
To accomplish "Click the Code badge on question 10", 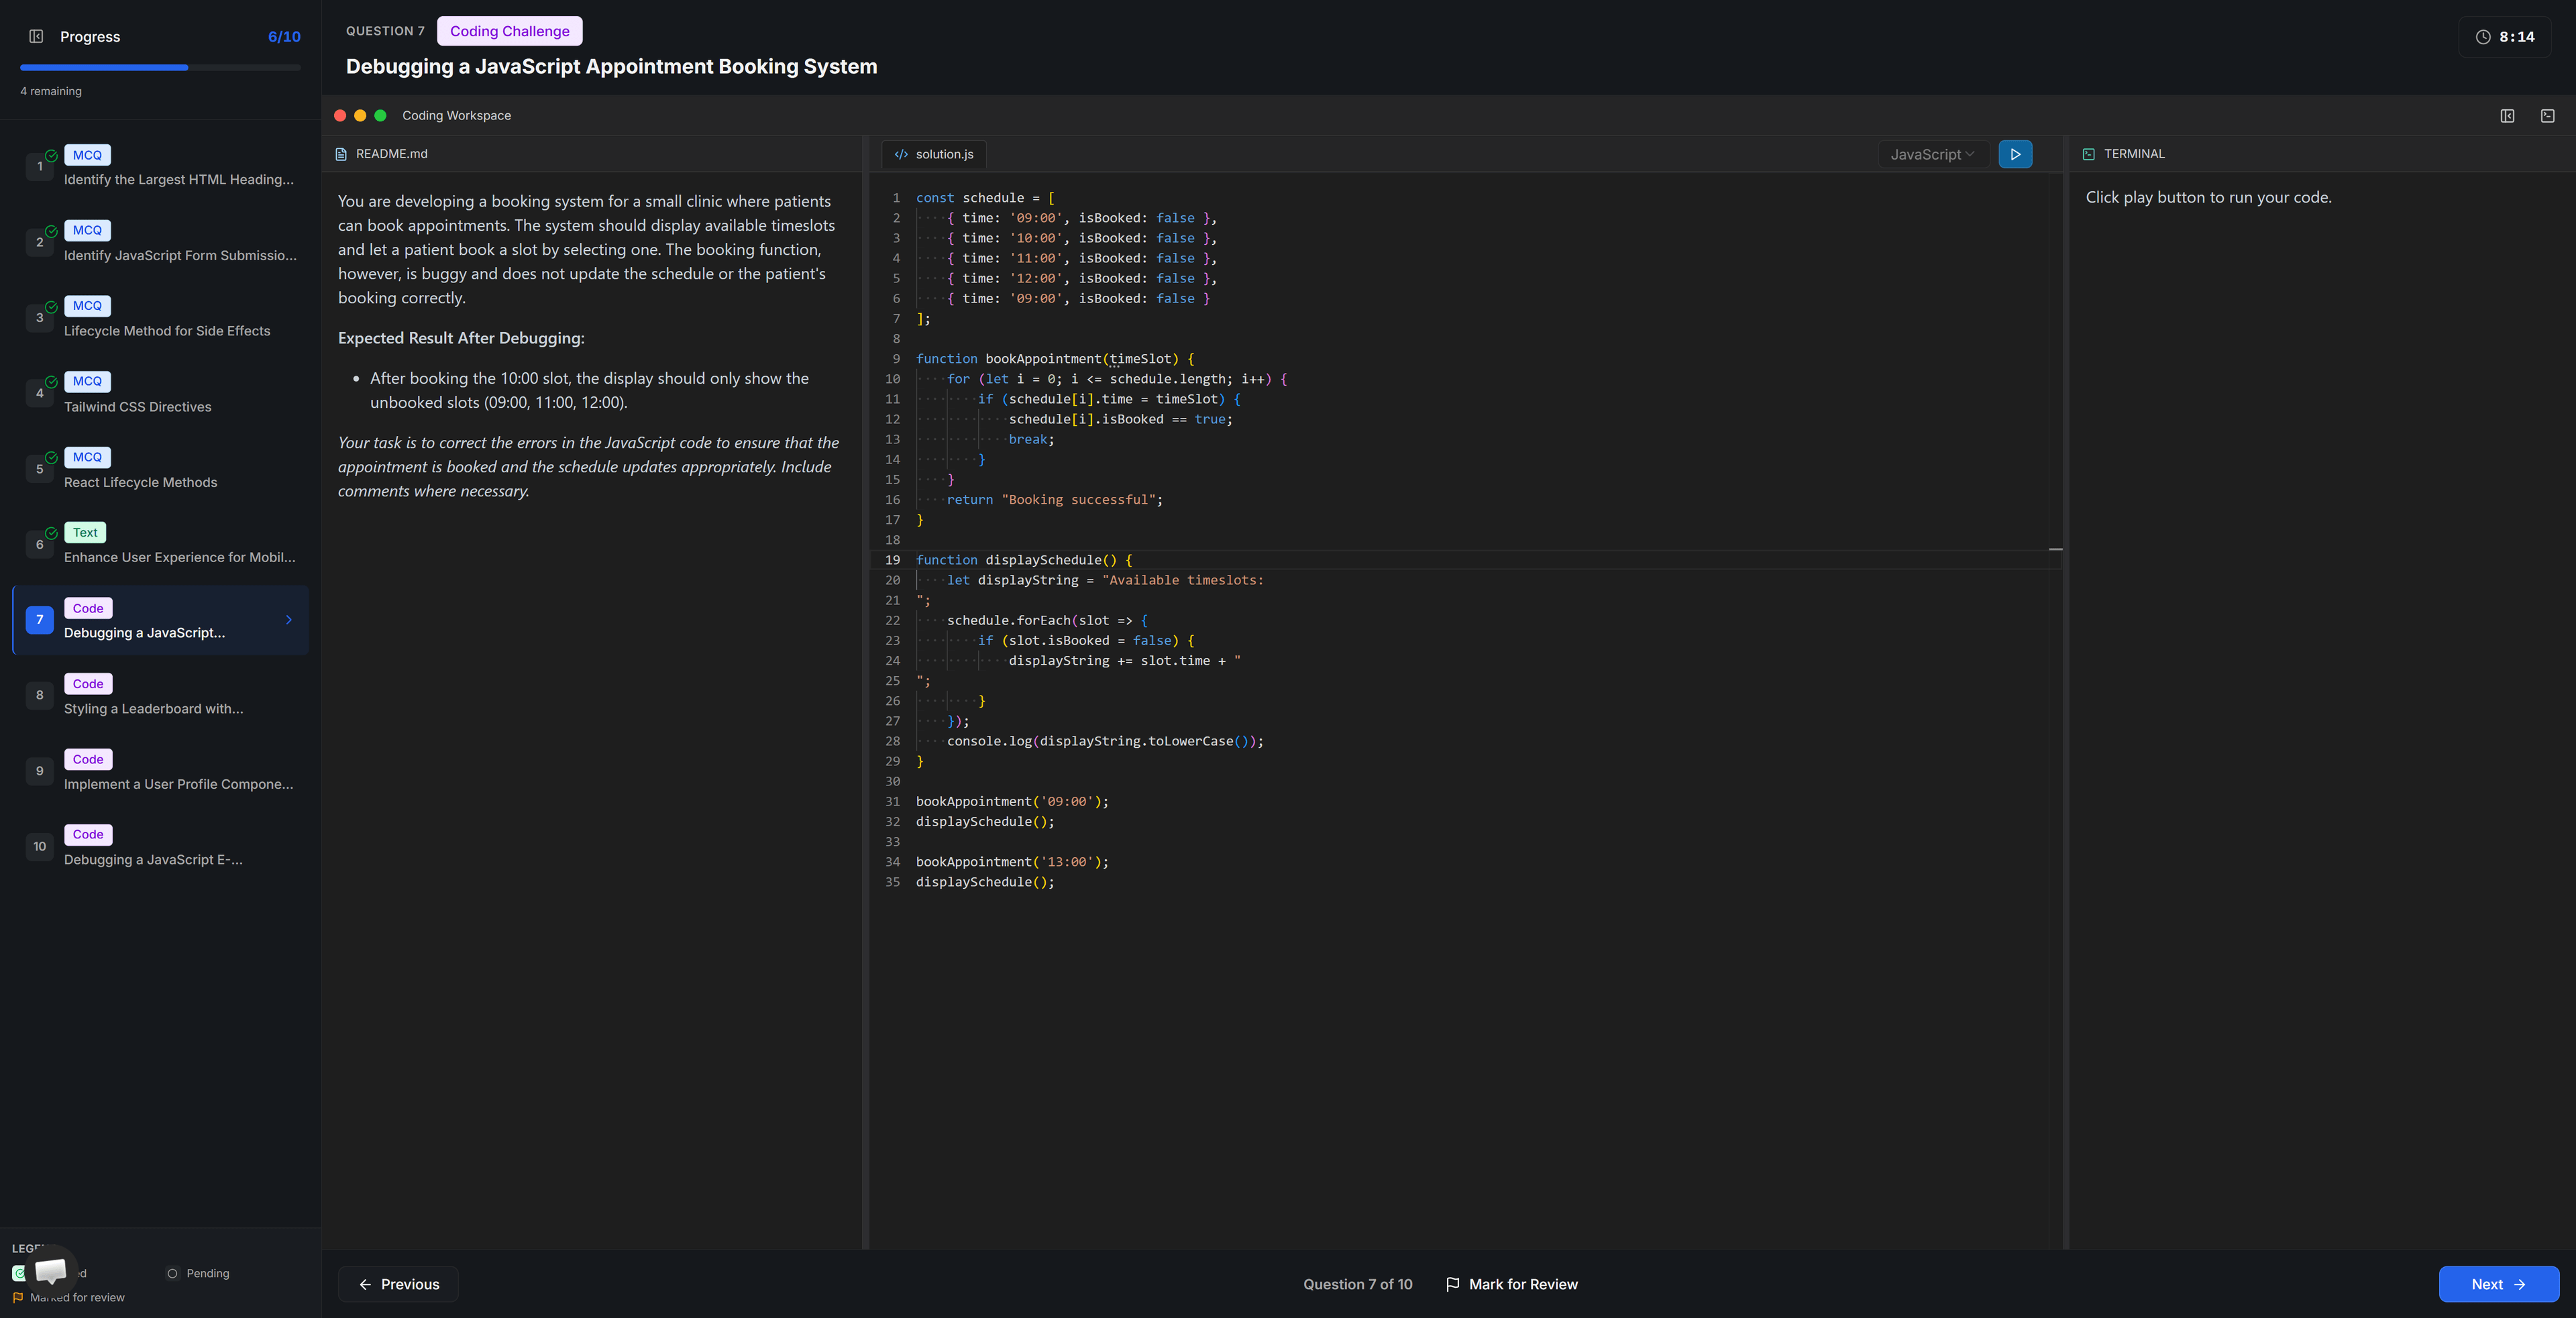I will 88,835.
